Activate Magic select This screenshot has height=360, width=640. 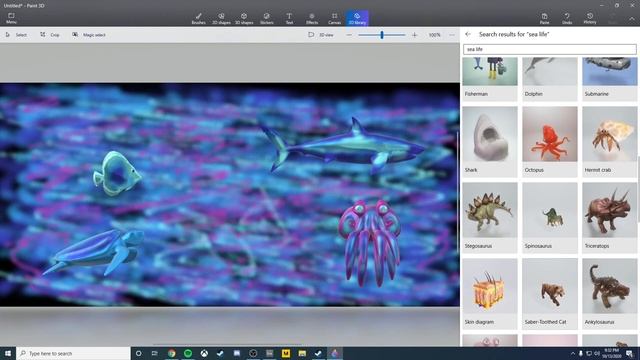(89, 35)
